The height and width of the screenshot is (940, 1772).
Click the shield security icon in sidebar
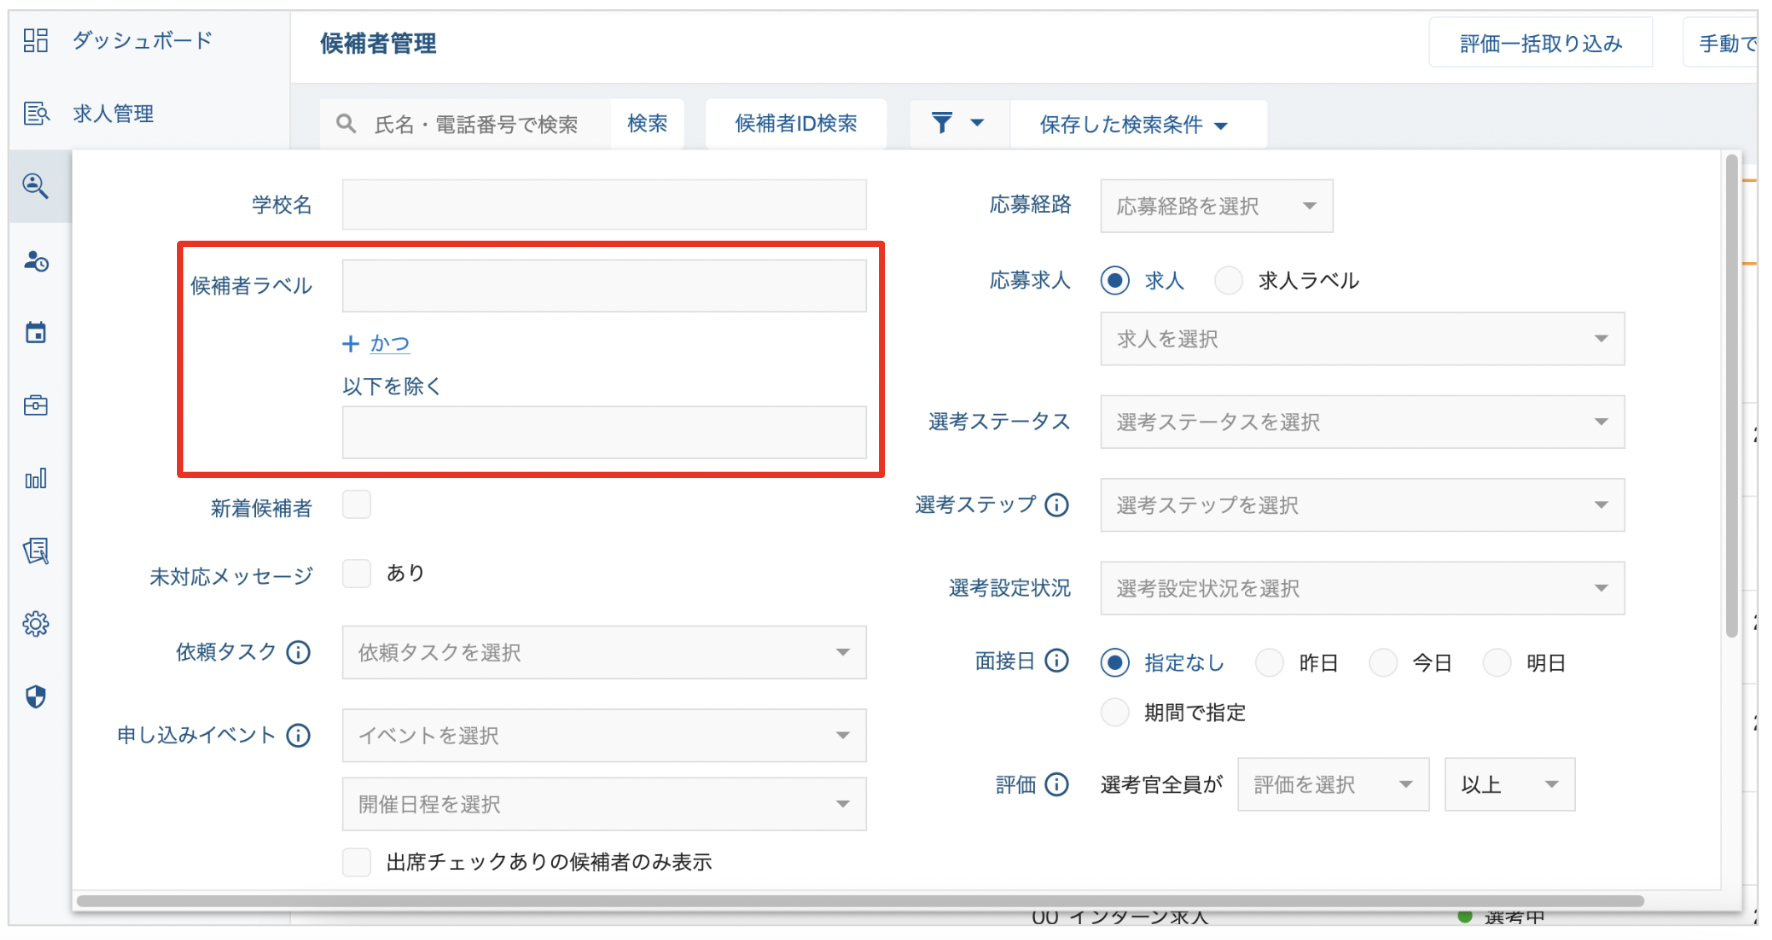(x=36, y=696)
